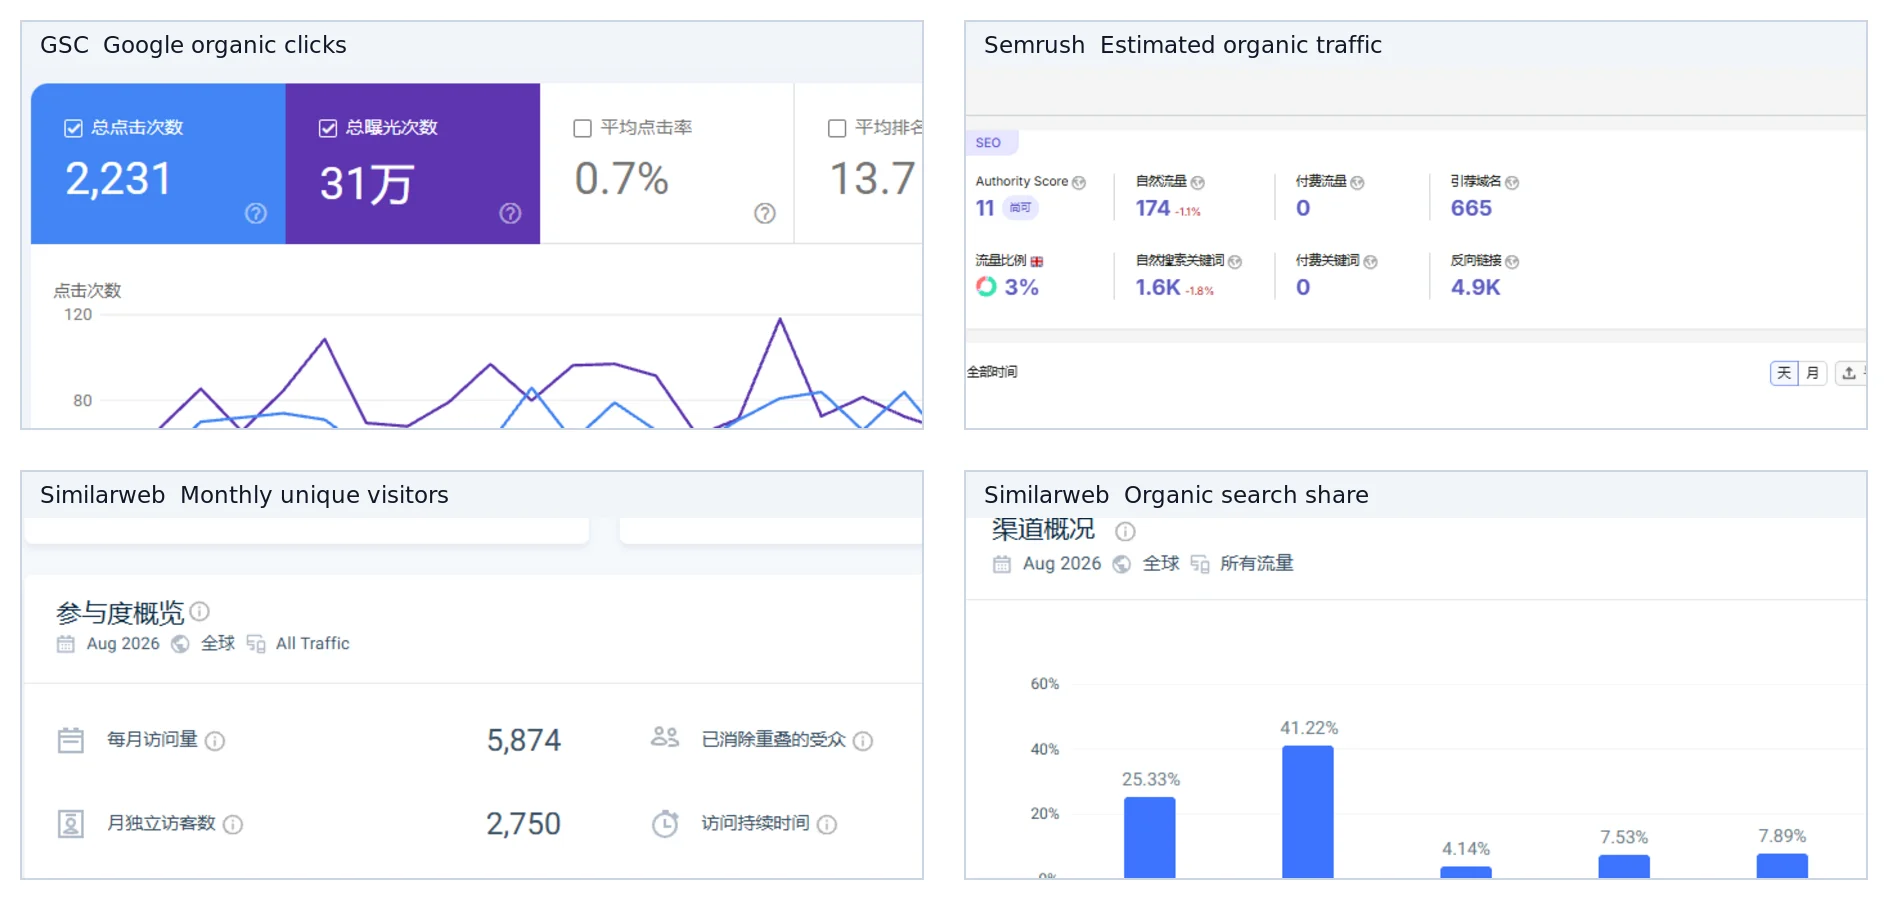Screen dimensions: 1888x900
Task: Open help icon in 总曝光次数 card
Action: [x=510, y=213]
